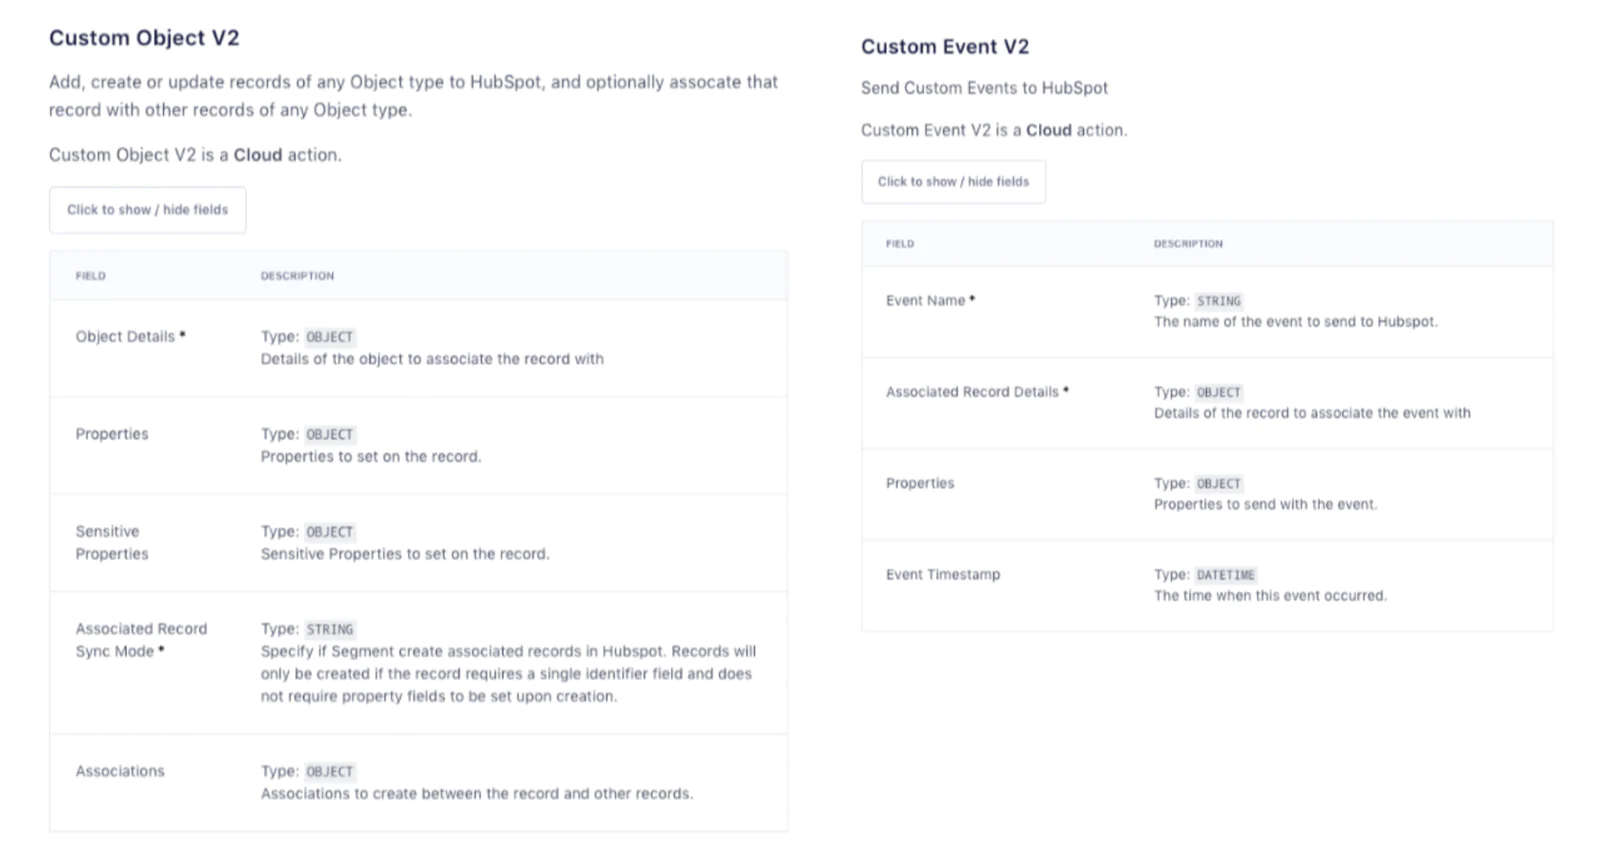Click the Event Name field label
Screen dimensions: 1600x858
pos(925,300)
